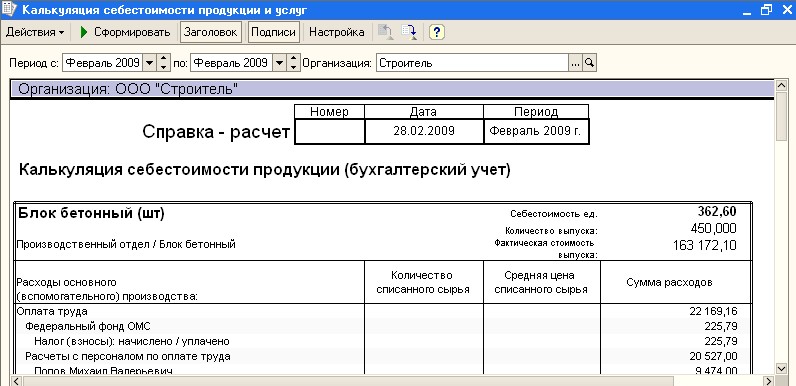Minimize the report window
The image size is (796, 386).
point(747,10)
